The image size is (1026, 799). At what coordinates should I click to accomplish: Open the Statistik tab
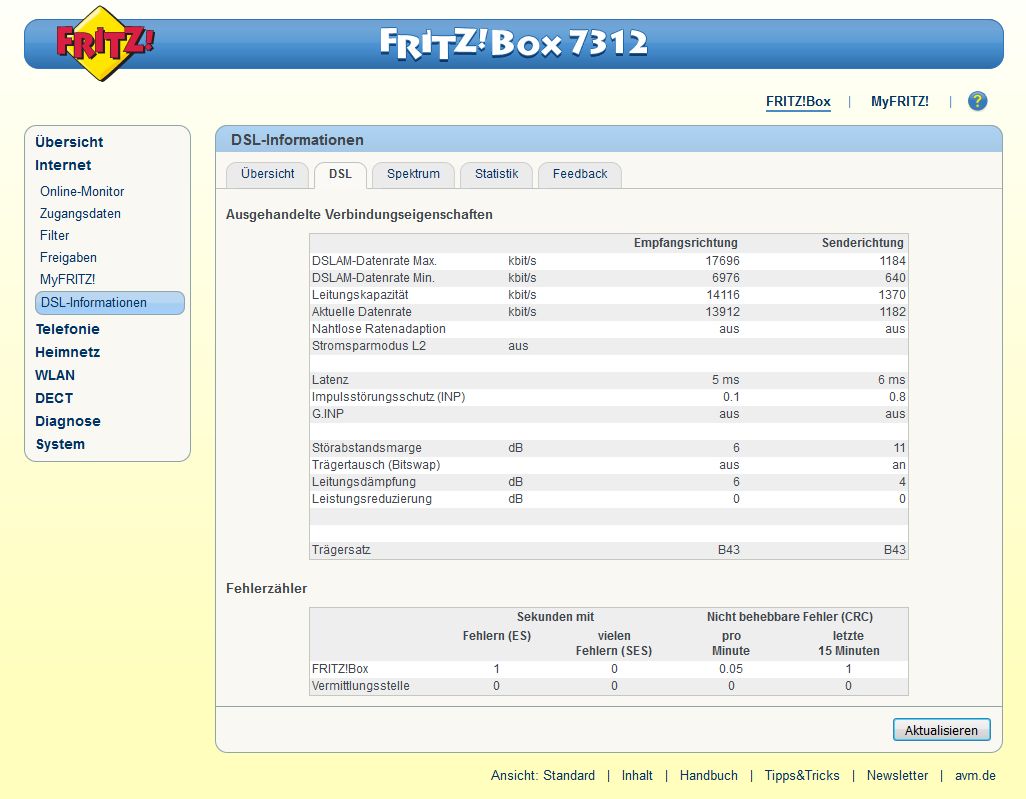click(496, 174)
